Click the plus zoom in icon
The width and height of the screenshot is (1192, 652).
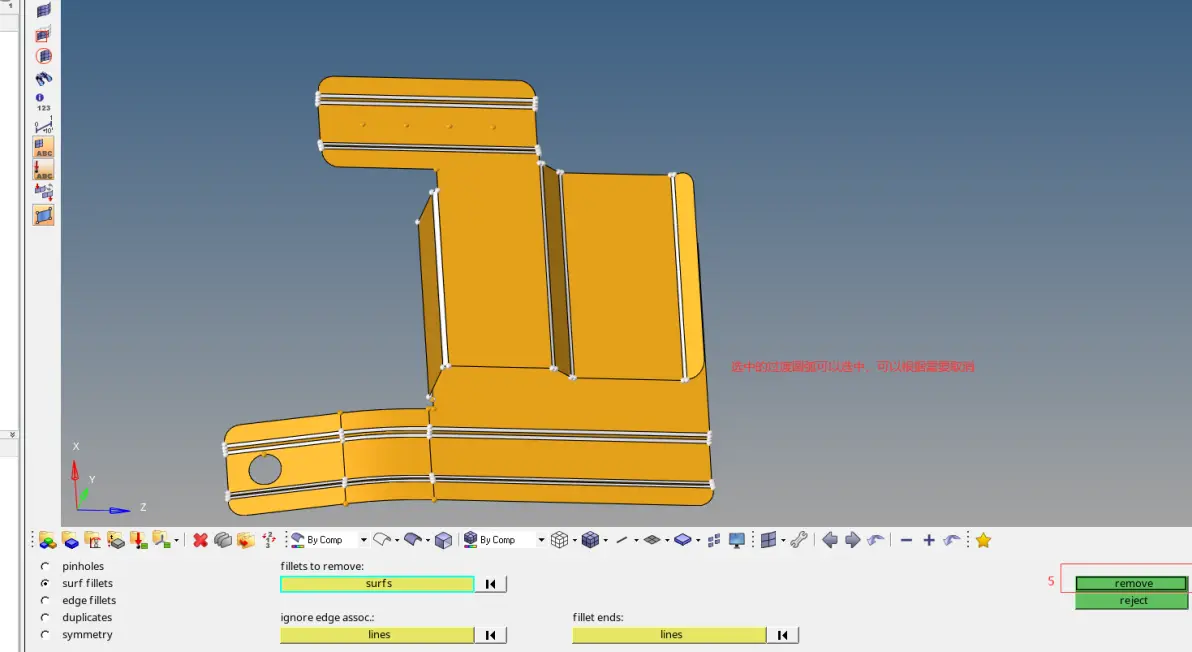click(x=928, y=540)
